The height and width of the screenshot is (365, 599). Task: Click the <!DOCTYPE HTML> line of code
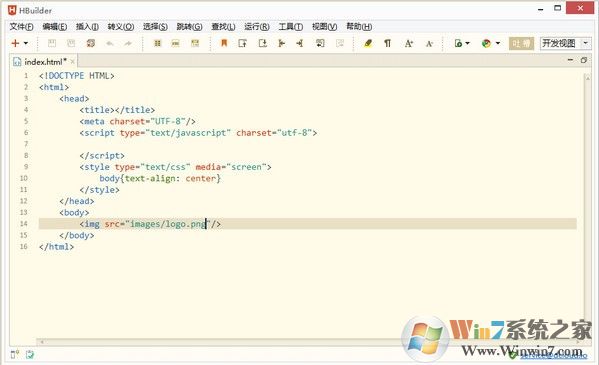pos(76,76)
